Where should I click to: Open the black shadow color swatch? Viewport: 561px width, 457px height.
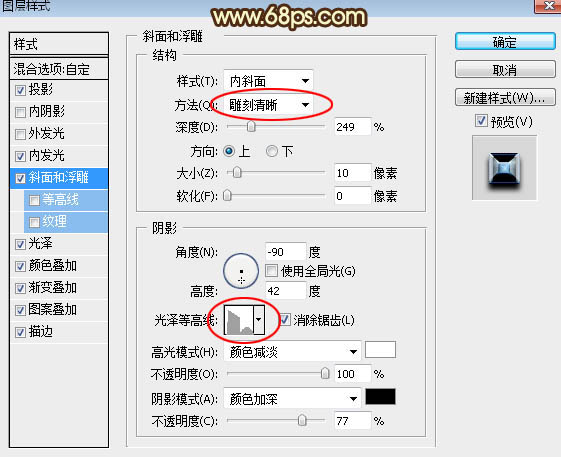tap(380, 397)
